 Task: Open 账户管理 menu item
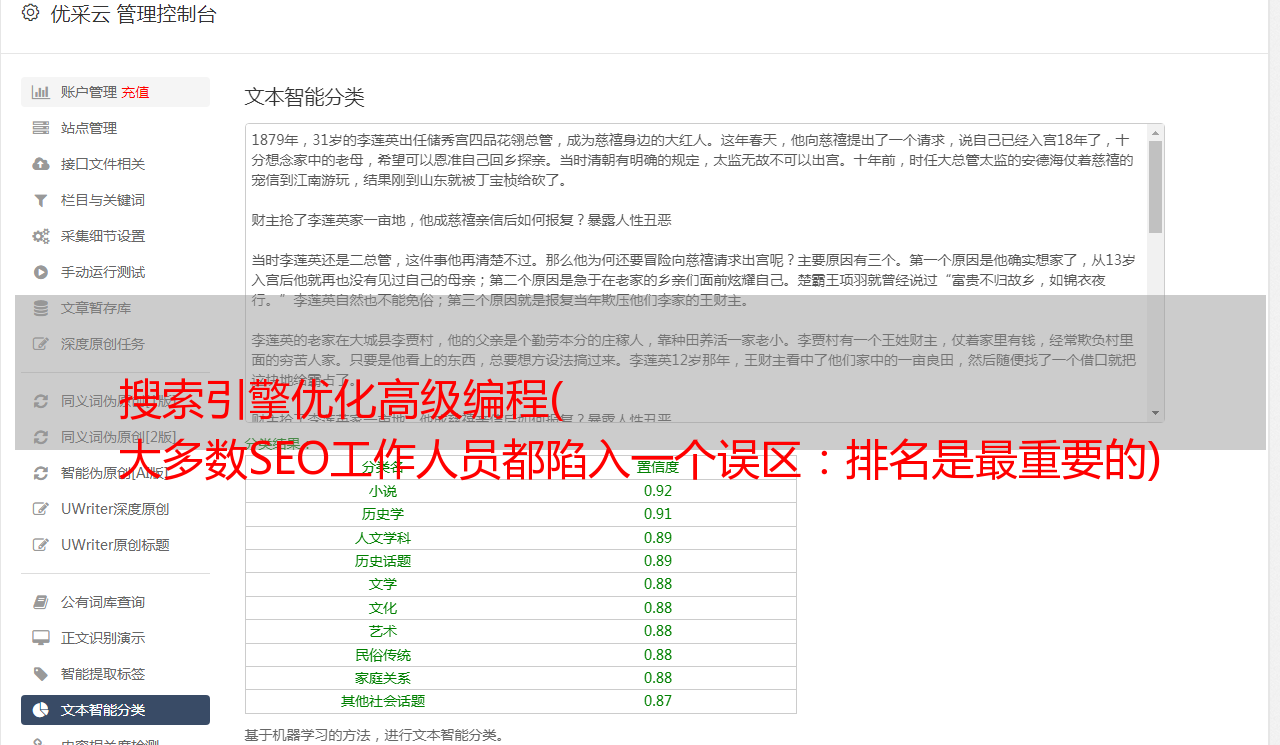click(x=115, y=92)
